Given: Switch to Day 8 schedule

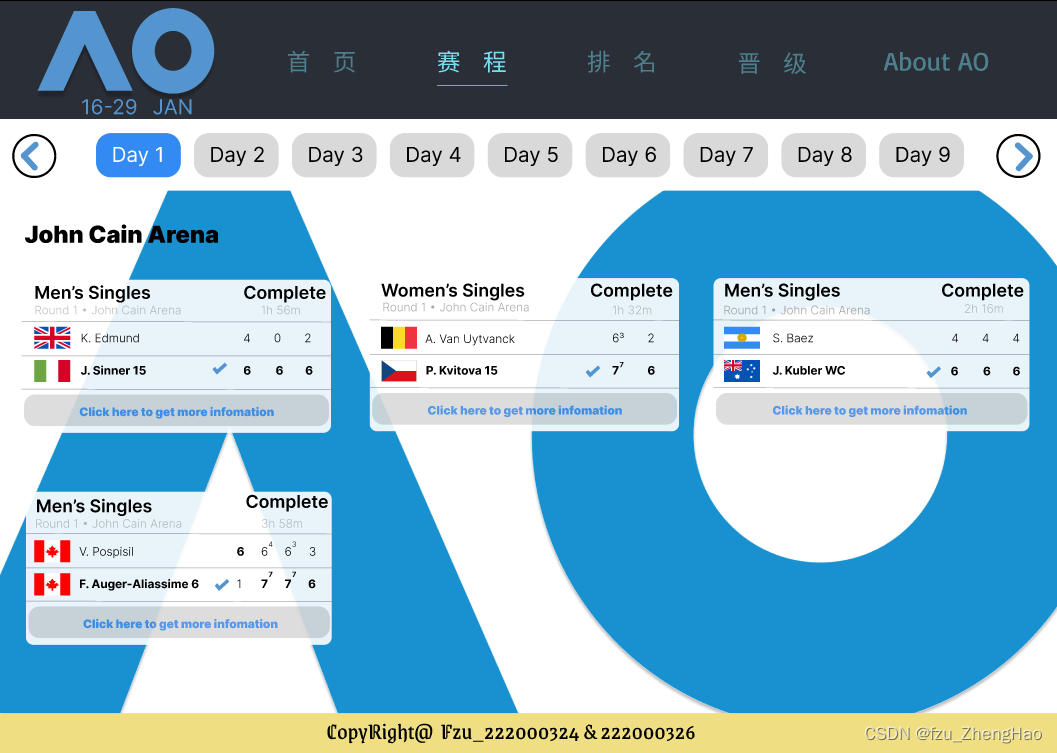Looking at the screenshot, I should pos(824,155).
